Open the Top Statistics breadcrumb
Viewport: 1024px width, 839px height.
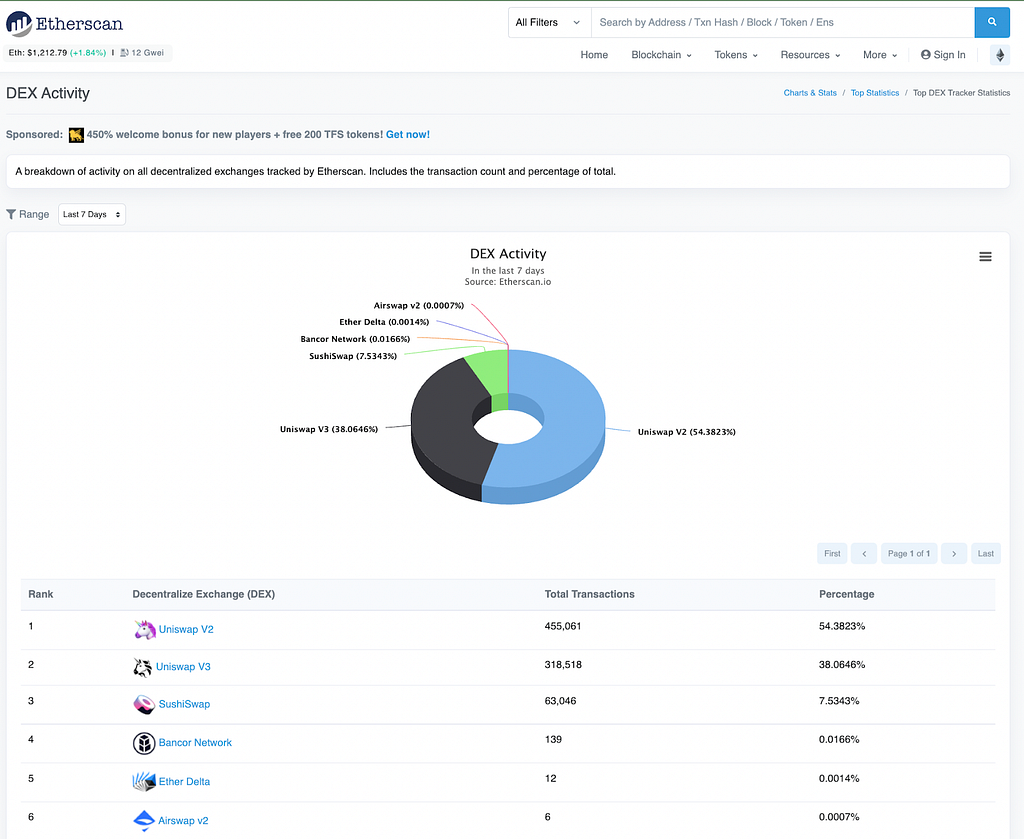pos(874,93)
